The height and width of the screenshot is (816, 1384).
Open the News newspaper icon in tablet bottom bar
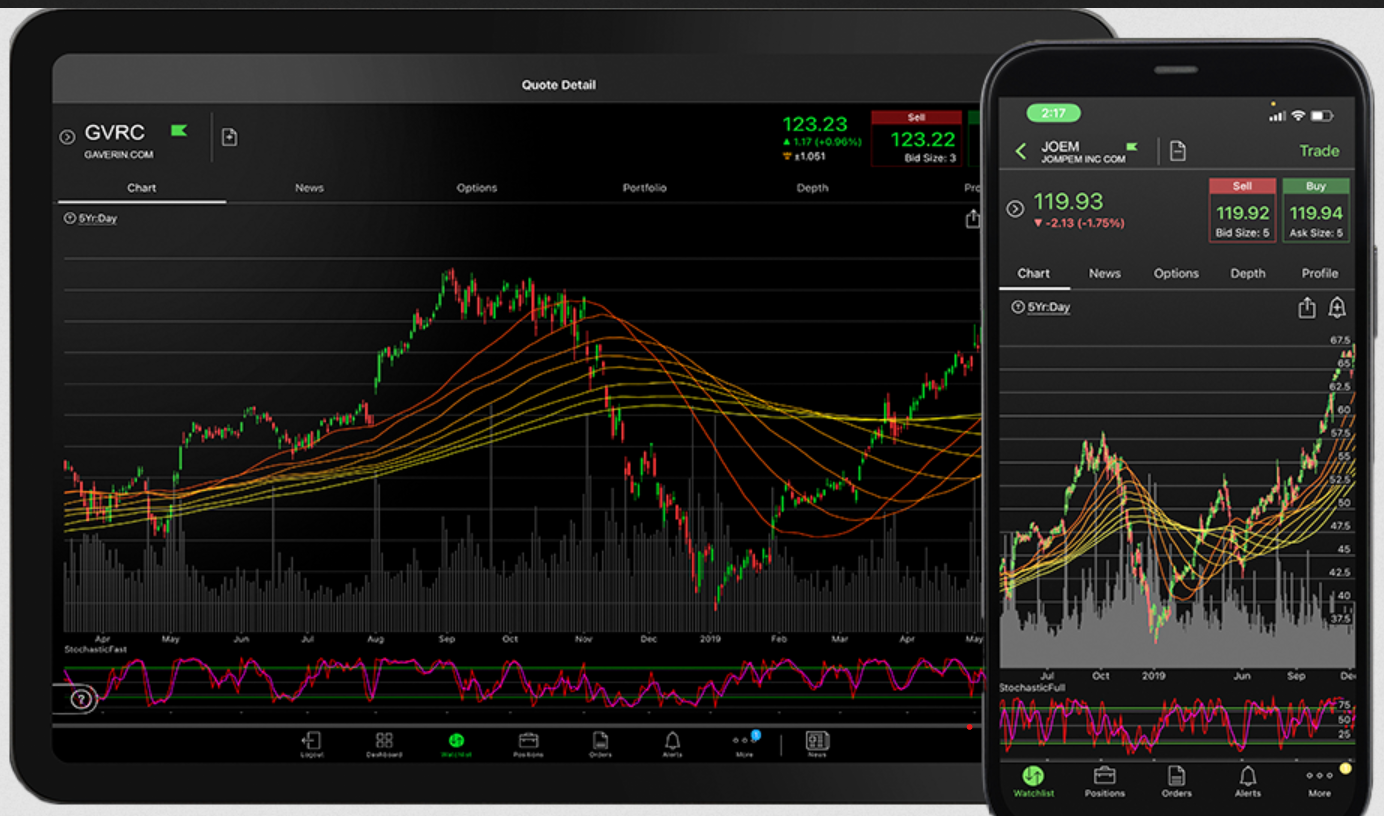[x=817, y=741]
